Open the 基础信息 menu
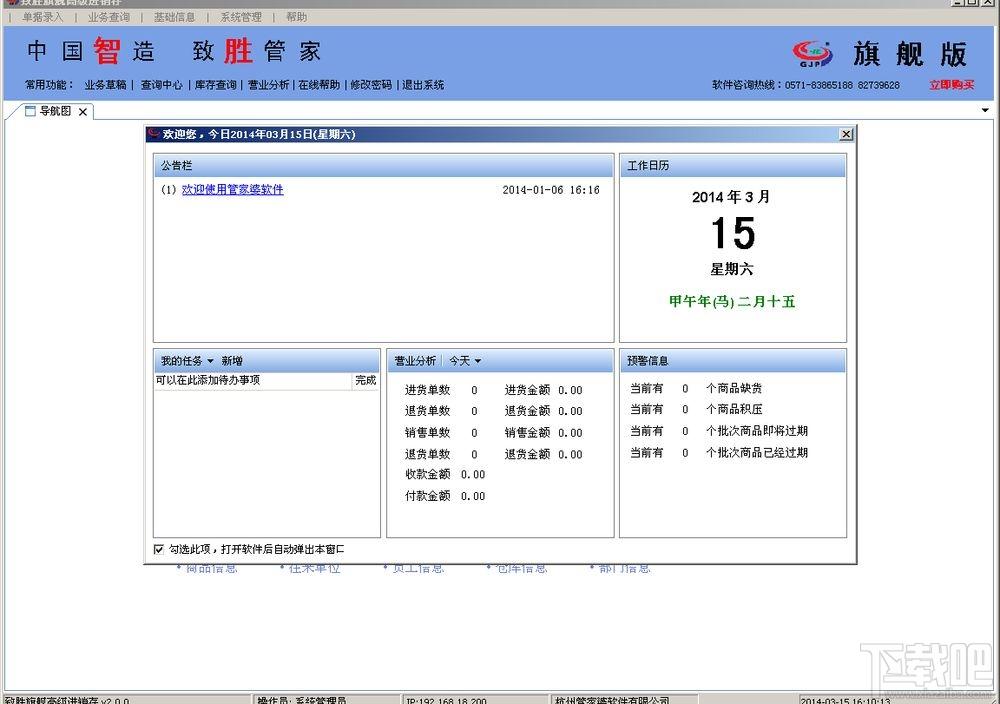Viewport: 1000px width, 704px height. [x=174, y=17]
